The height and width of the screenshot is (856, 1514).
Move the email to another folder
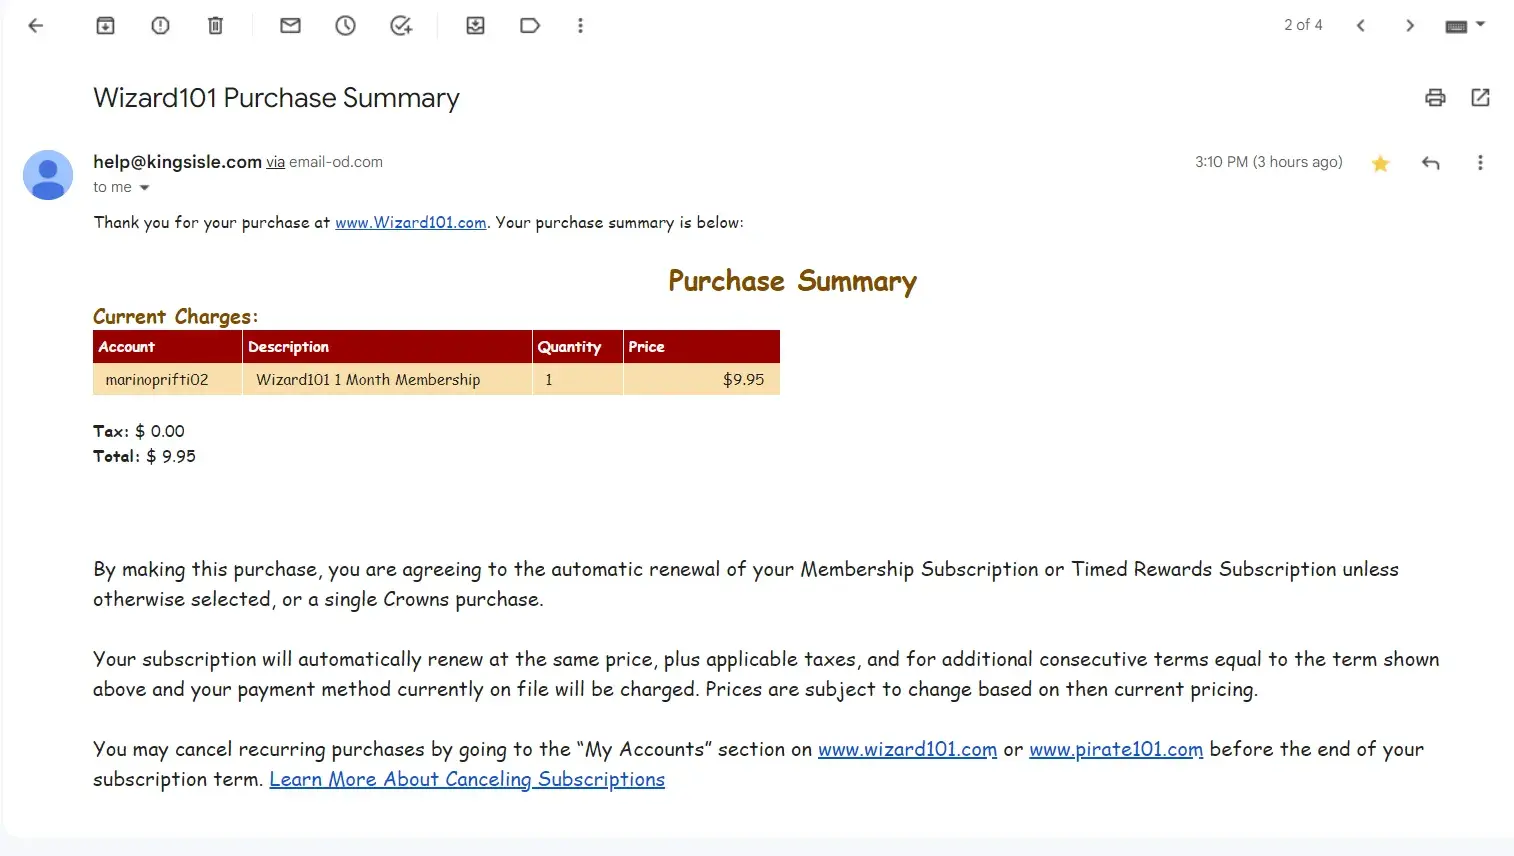475,26
